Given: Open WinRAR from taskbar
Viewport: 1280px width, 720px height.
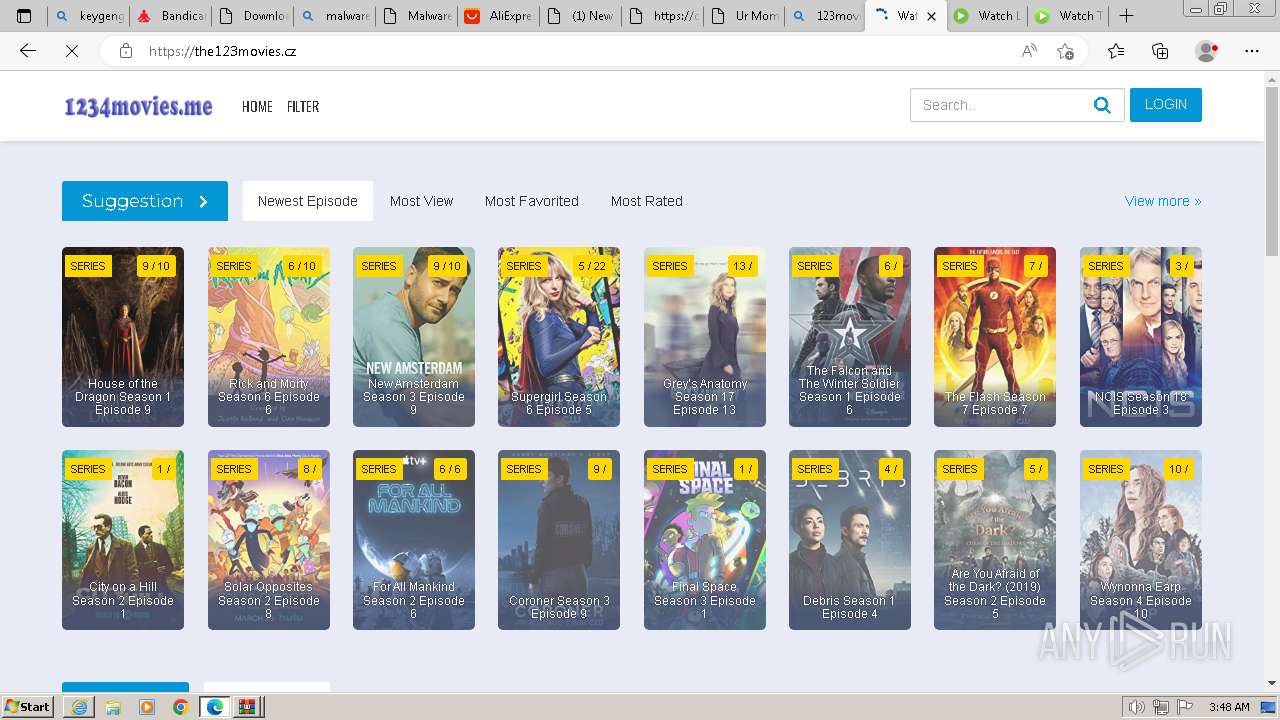Looking at the screenshot, I should (247, 707).
